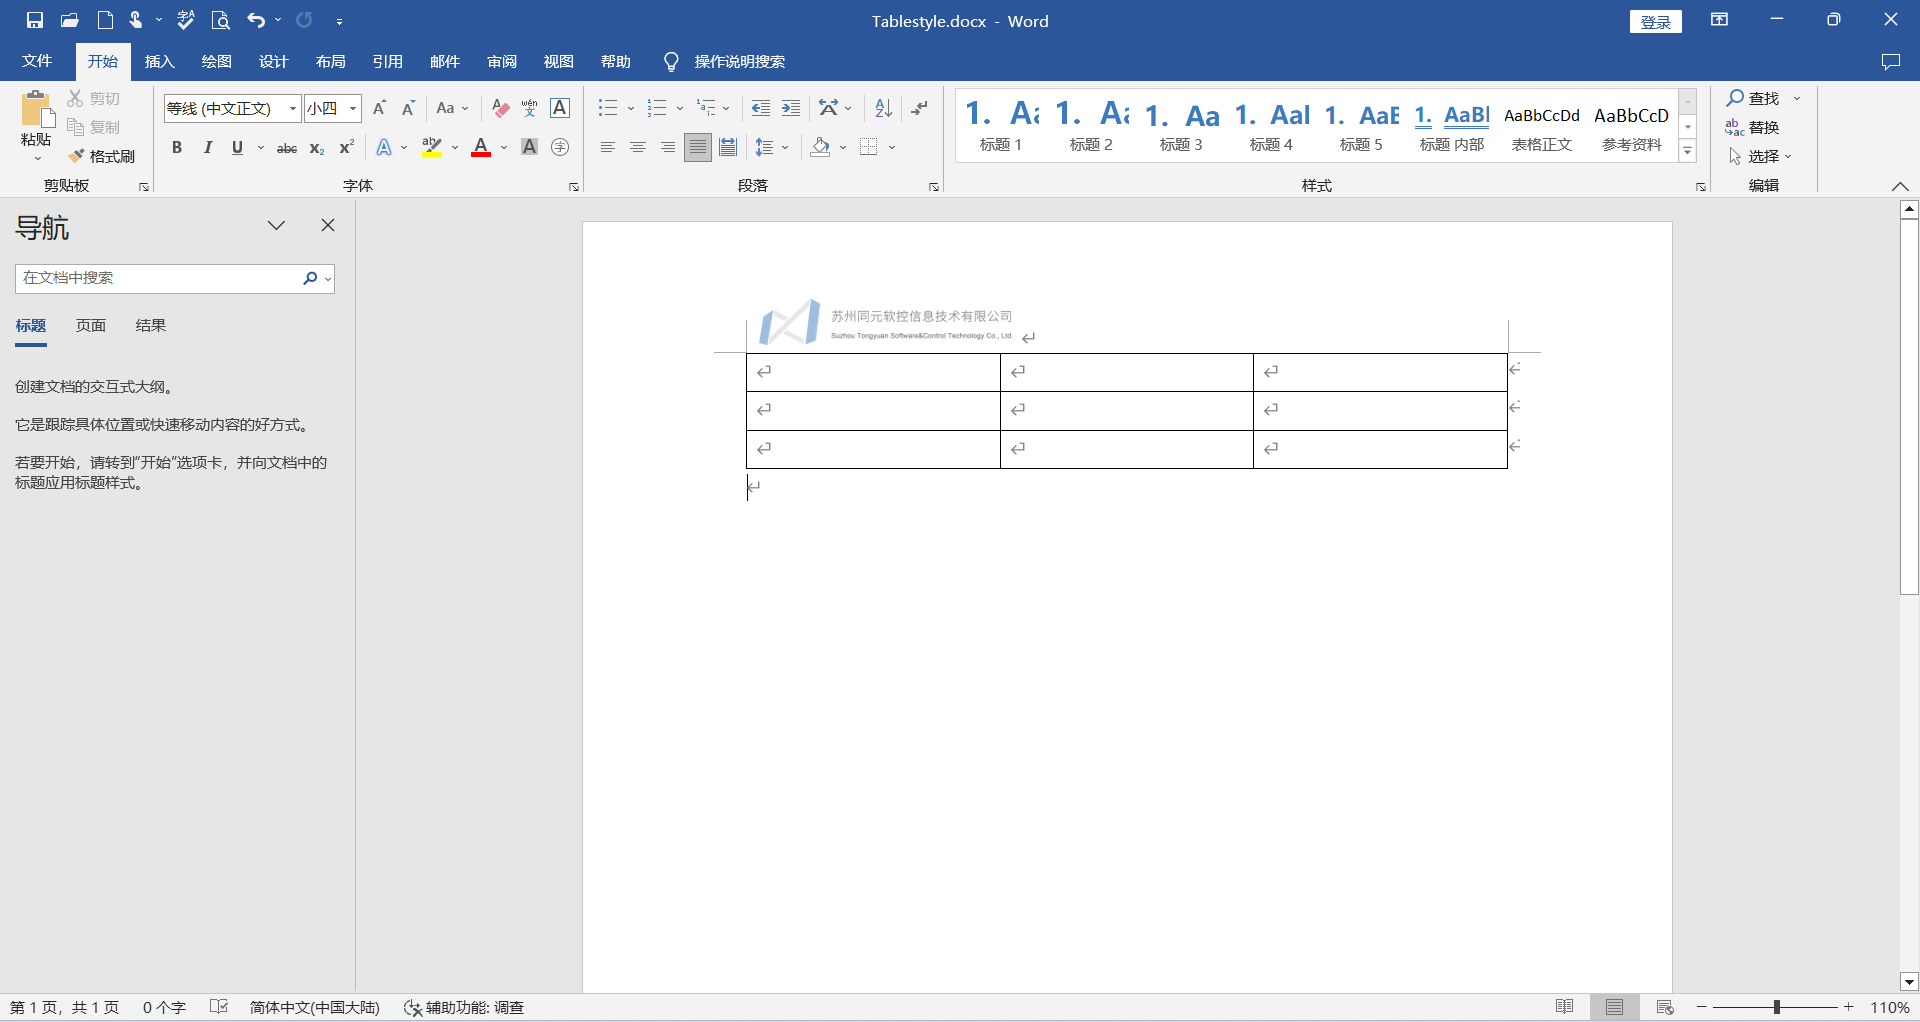Image resolution: width=1920 pixels, height=1022 pixels.
Task: Click the zoom slider handle
Action: 1776,1007
